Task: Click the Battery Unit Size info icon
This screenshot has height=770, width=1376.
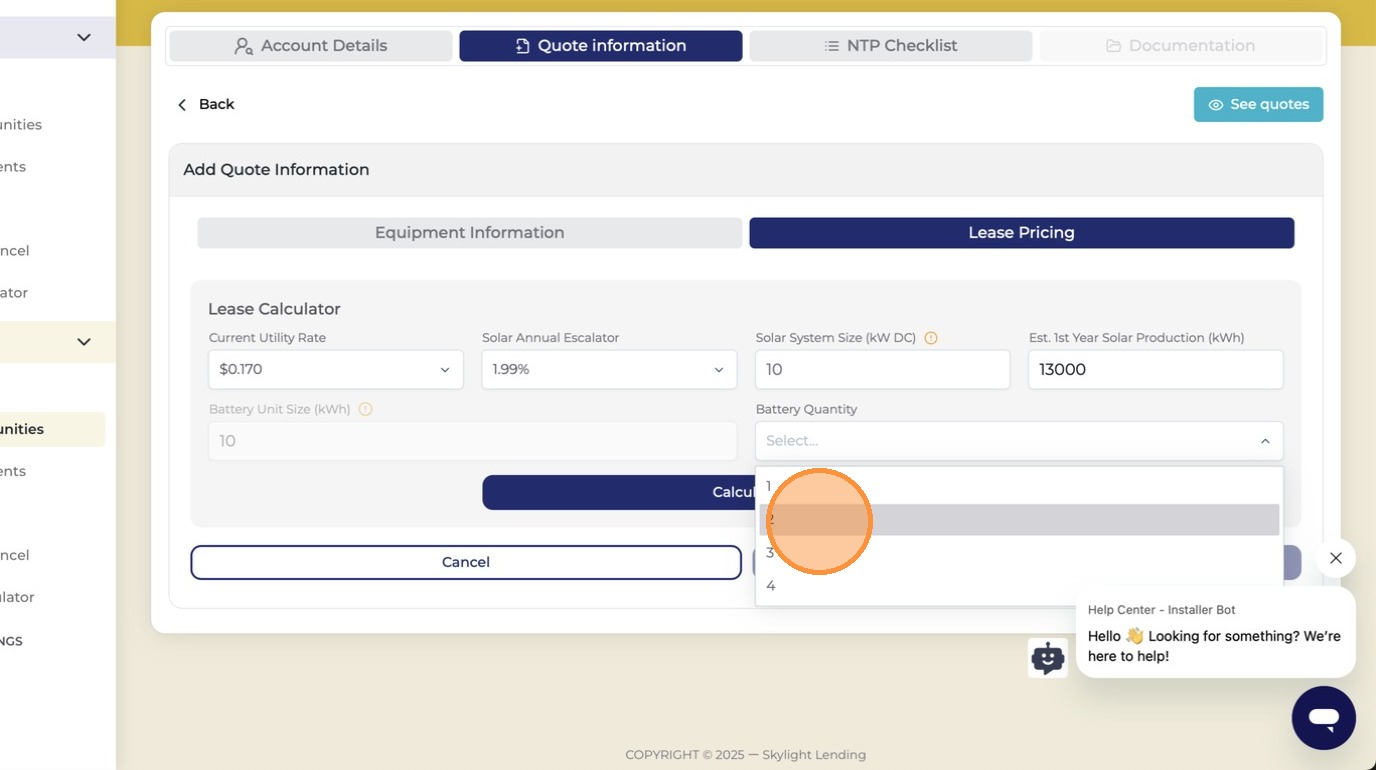Action: (x=365, y=409)
